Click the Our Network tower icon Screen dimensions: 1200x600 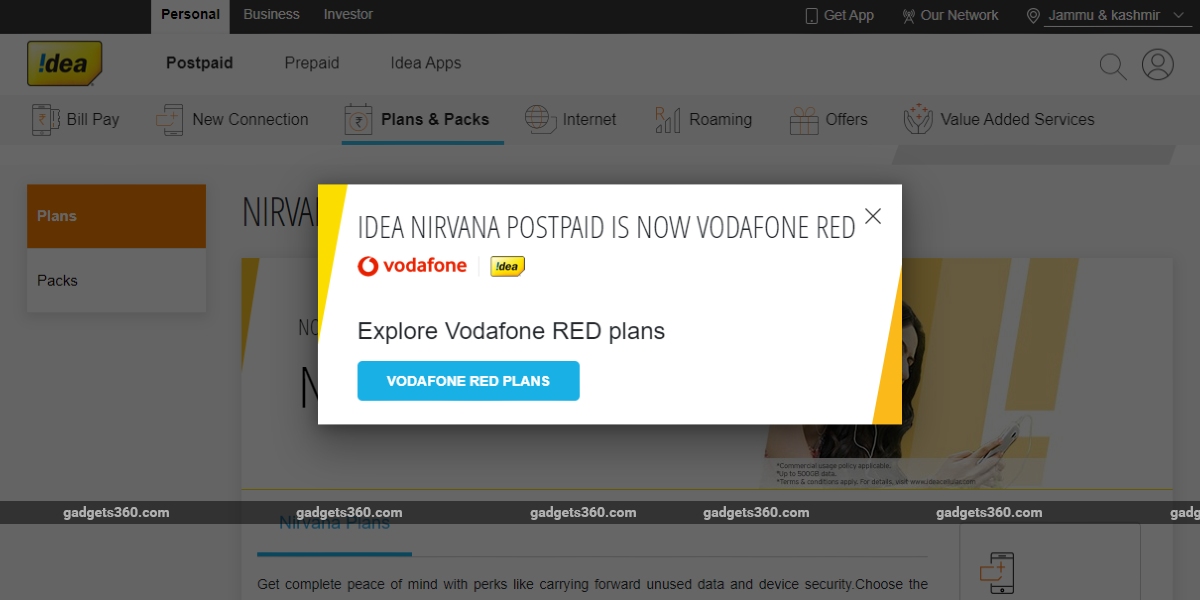[x=908, y=16]
